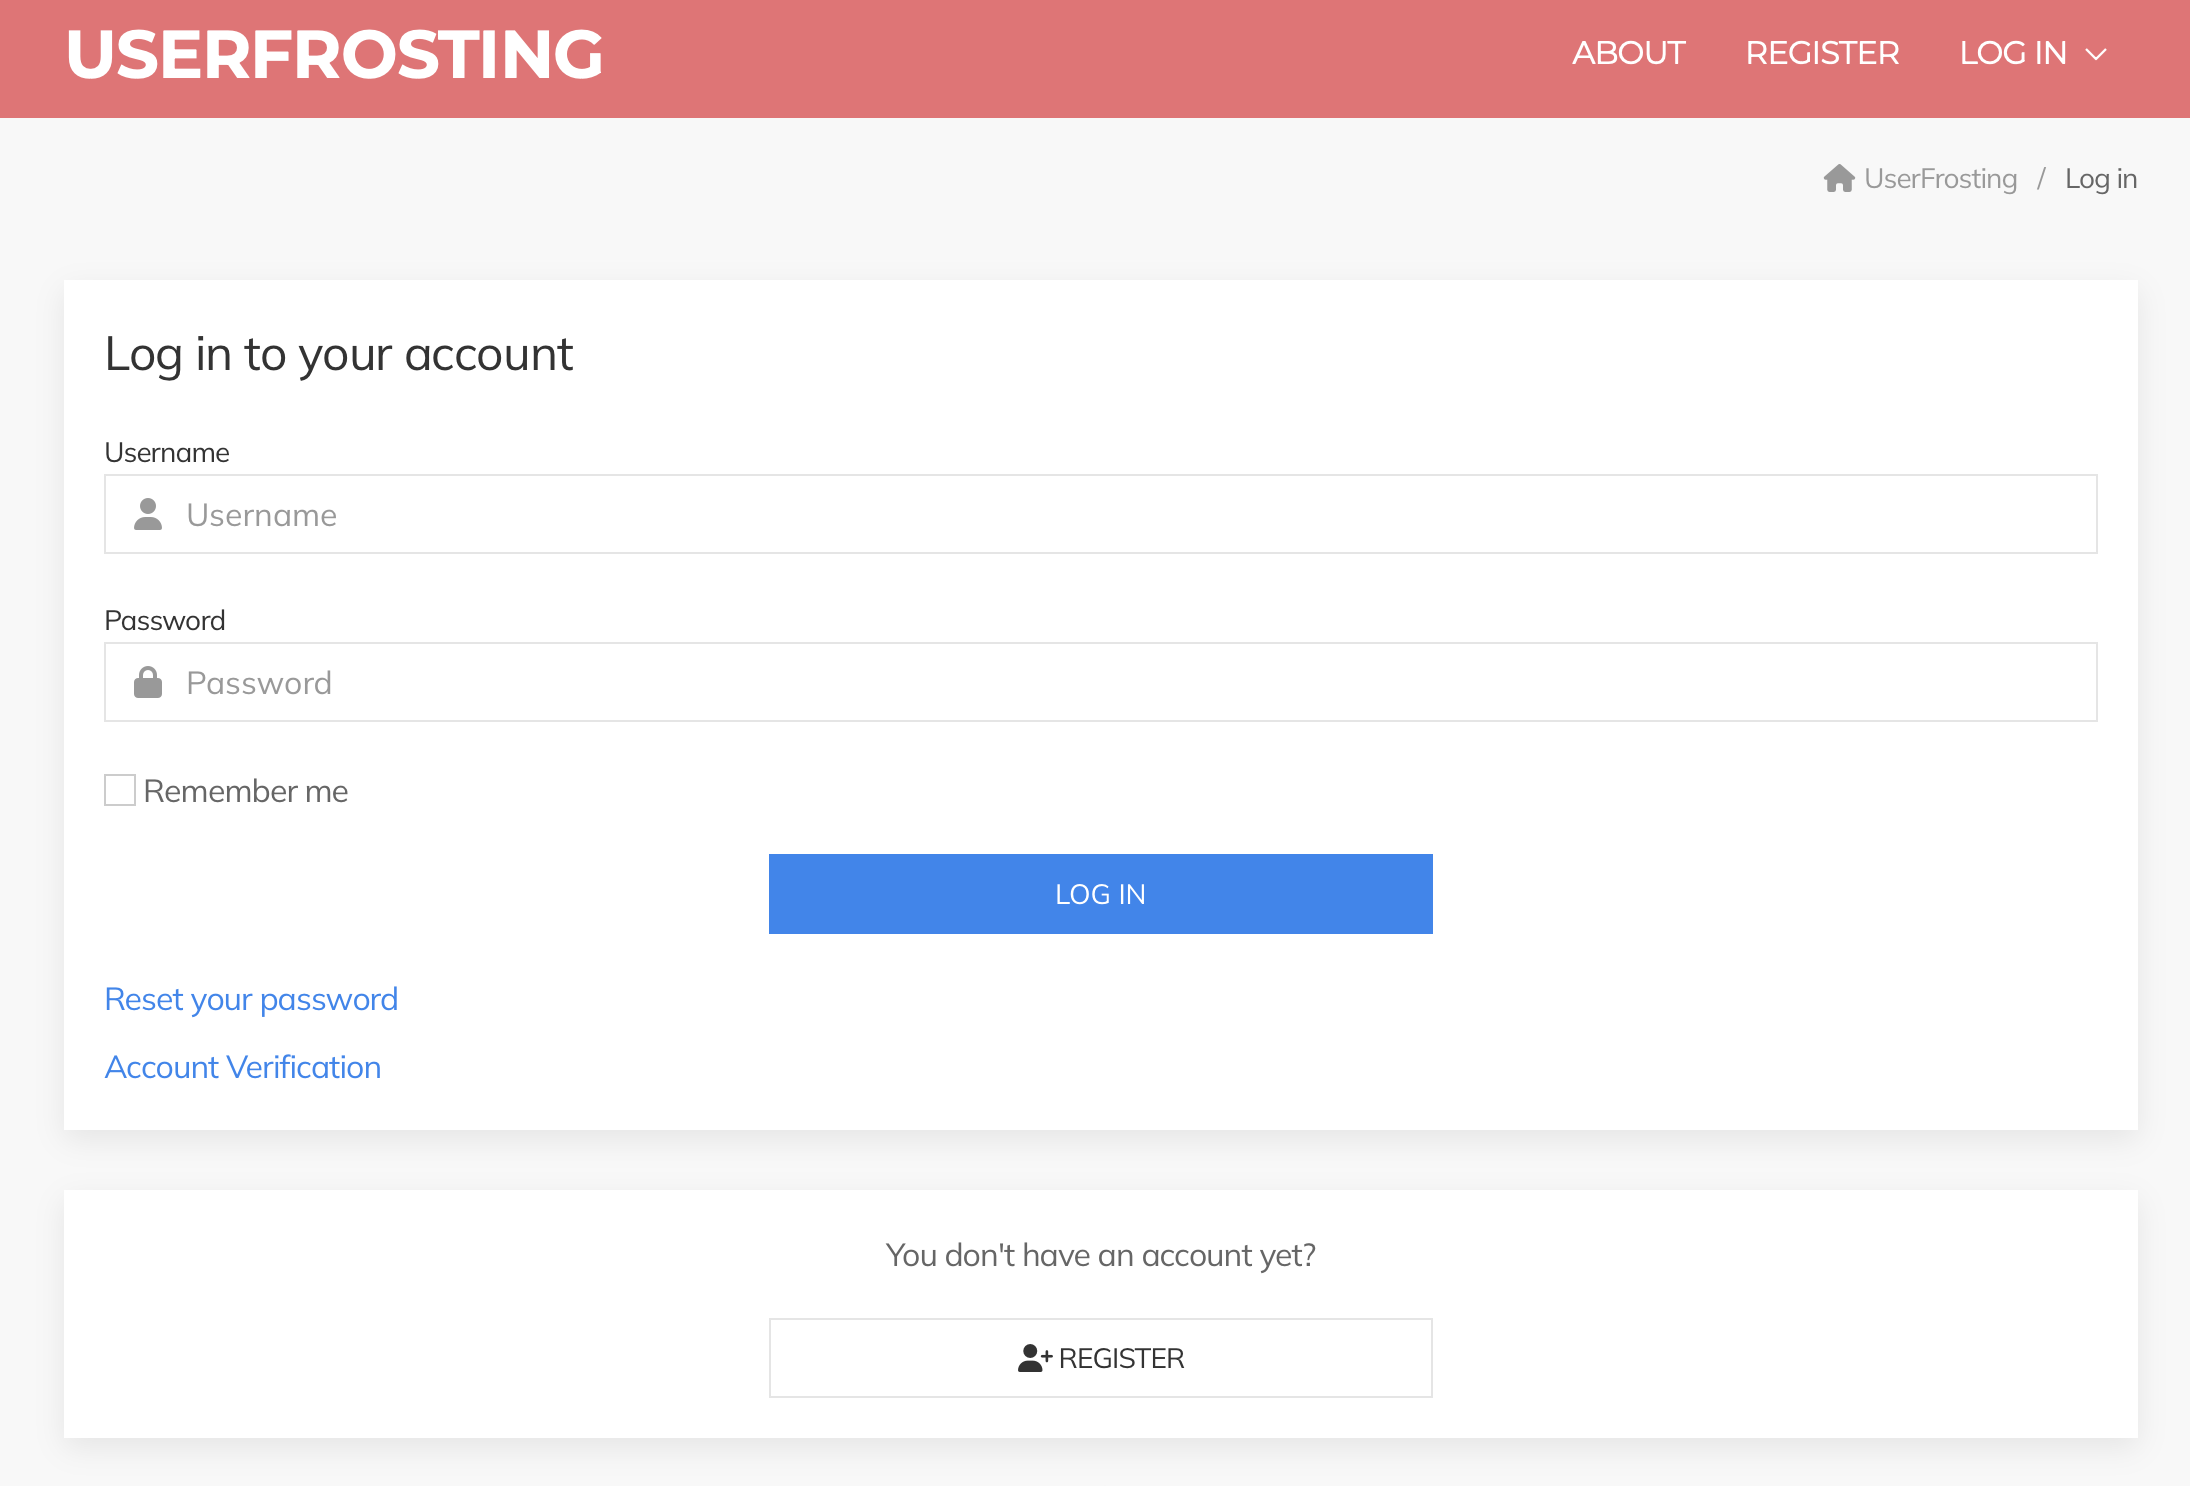Select the 'Log in' breadcrumb text

(2101, 179)
